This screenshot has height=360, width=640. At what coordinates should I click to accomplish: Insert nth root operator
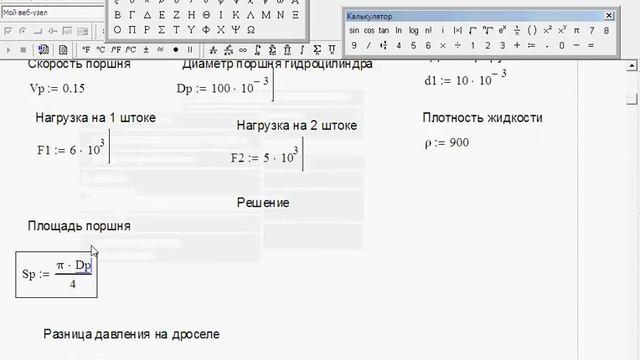487,31
